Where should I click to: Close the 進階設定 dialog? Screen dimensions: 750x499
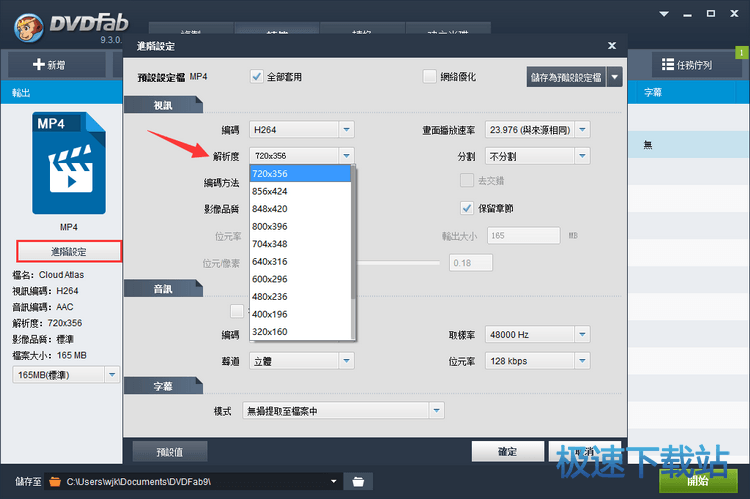pyautogui.click(x=612, y=45)
